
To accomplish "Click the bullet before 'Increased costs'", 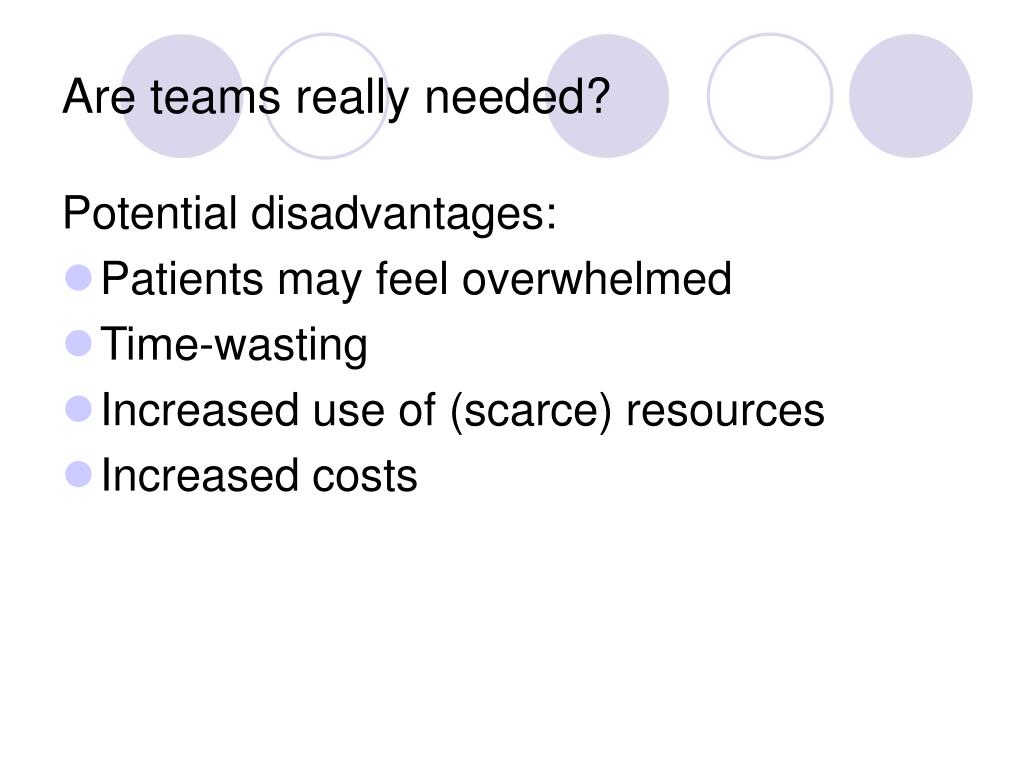I will tap(78, 474).
